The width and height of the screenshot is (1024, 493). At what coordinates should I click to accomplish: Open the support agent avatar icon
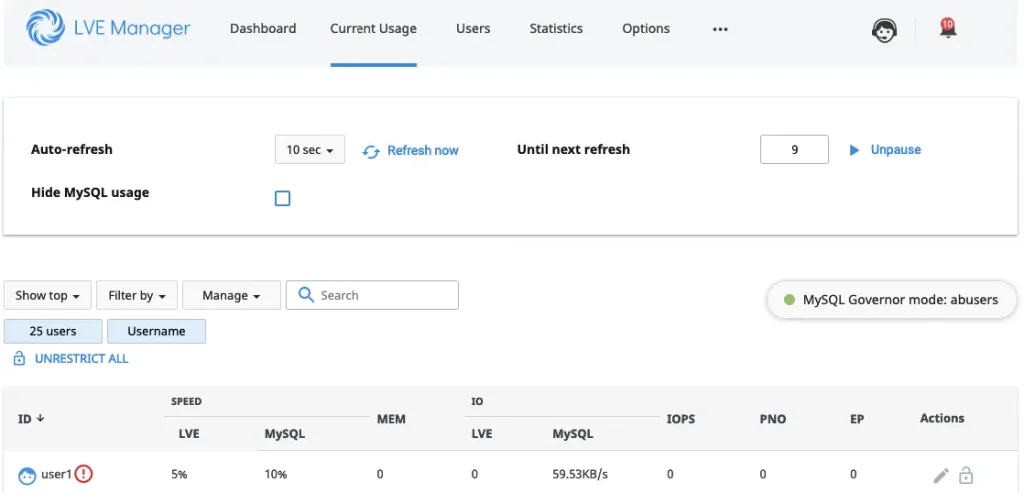point(884,30)
